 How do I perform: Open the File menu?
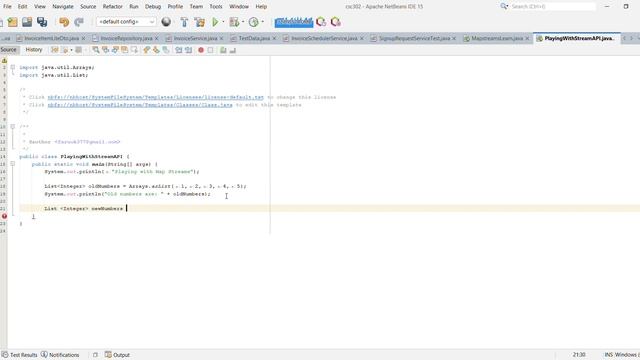click(7, 7)
